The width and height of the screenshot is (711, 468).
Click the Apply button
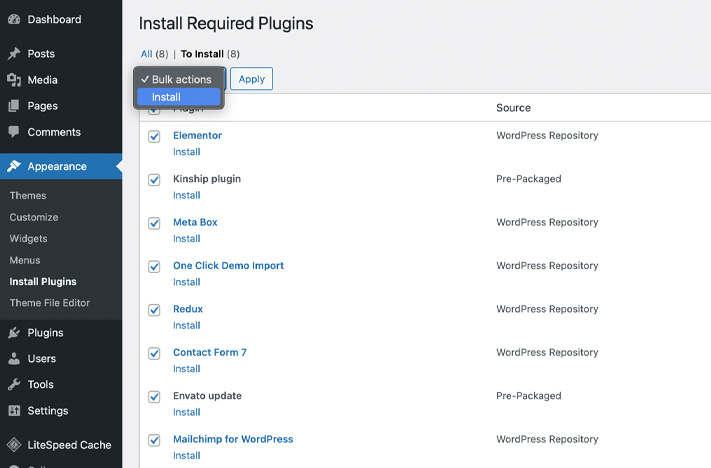pos(252,79)
